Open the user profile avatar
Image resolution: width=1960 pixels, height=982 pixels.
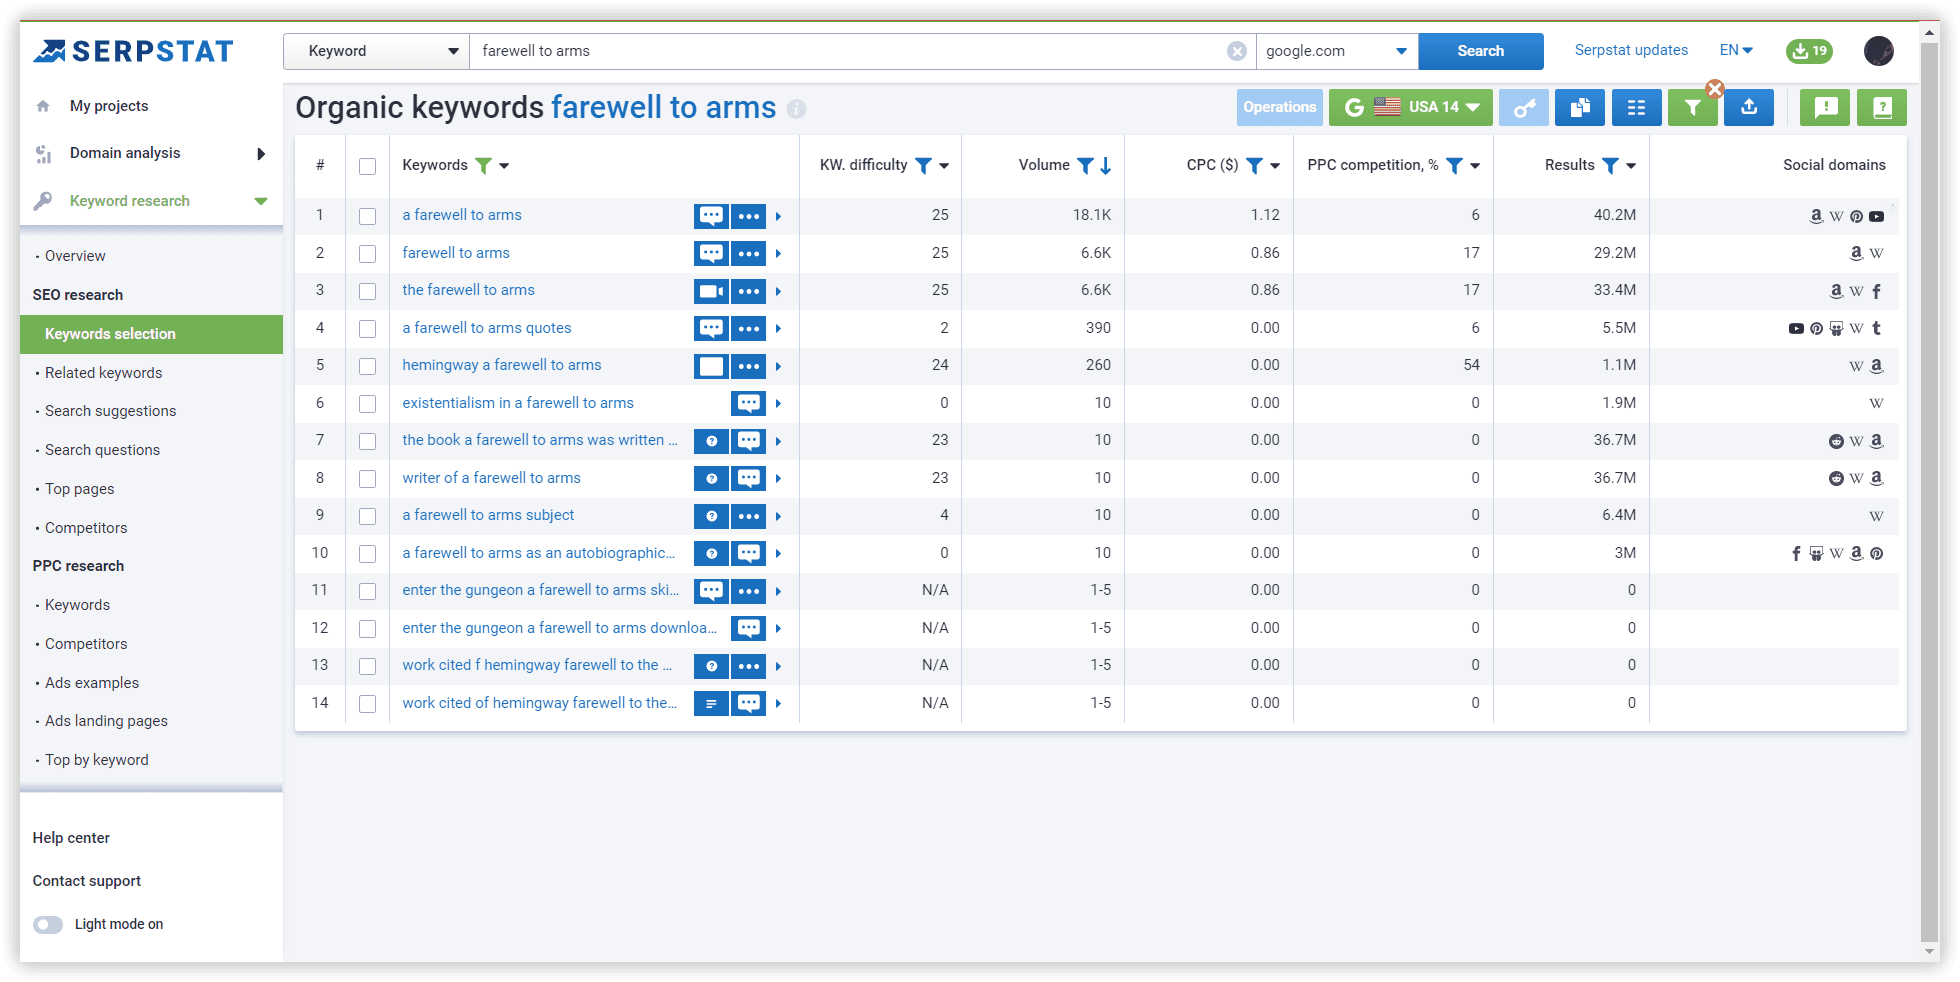[1879, 51]
